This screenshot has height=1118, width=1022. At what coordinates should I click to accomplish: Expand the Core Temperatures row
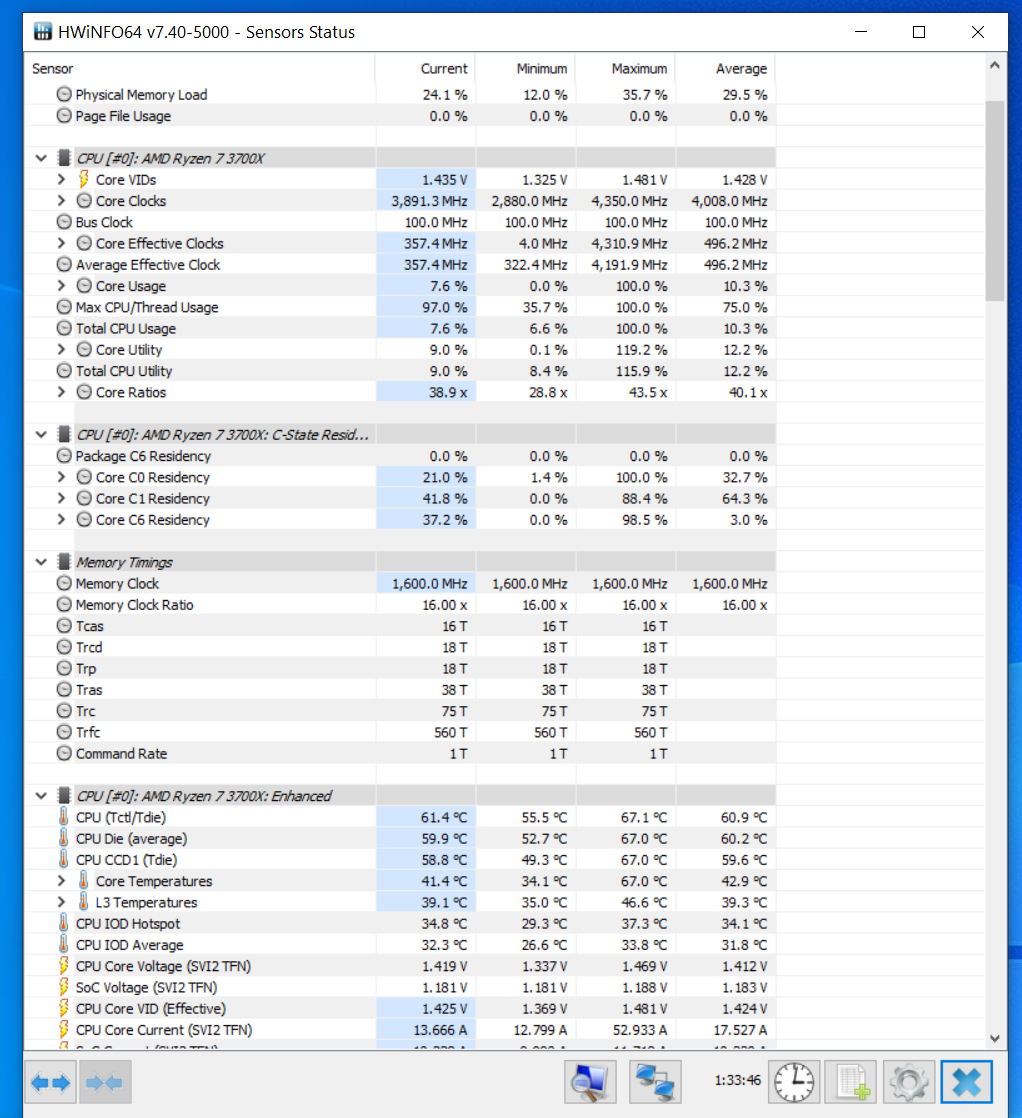coord(61,881)
